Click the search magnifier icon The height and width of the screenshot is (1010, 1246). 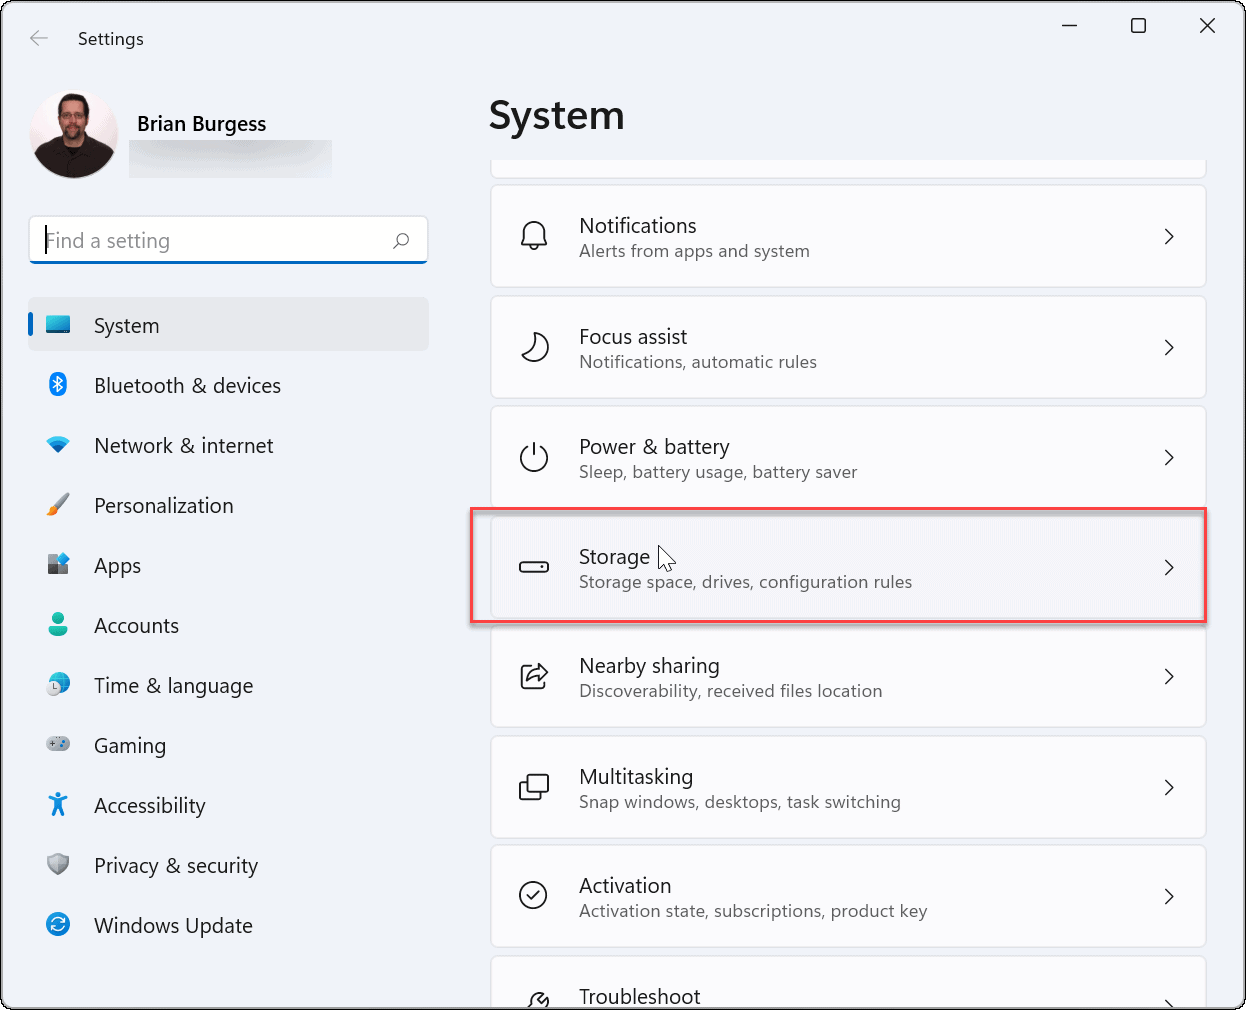tap(401, 240)
